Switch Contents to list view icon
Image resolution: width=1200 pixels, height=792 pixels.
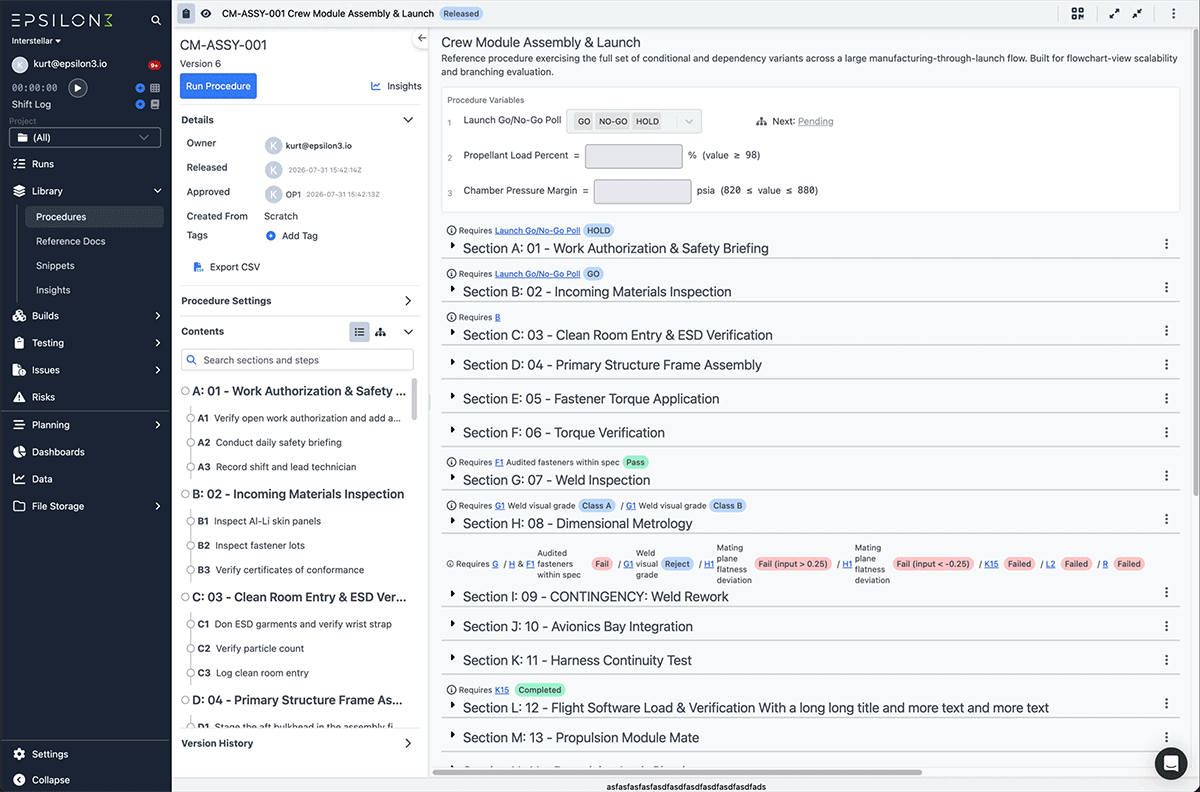359,332
